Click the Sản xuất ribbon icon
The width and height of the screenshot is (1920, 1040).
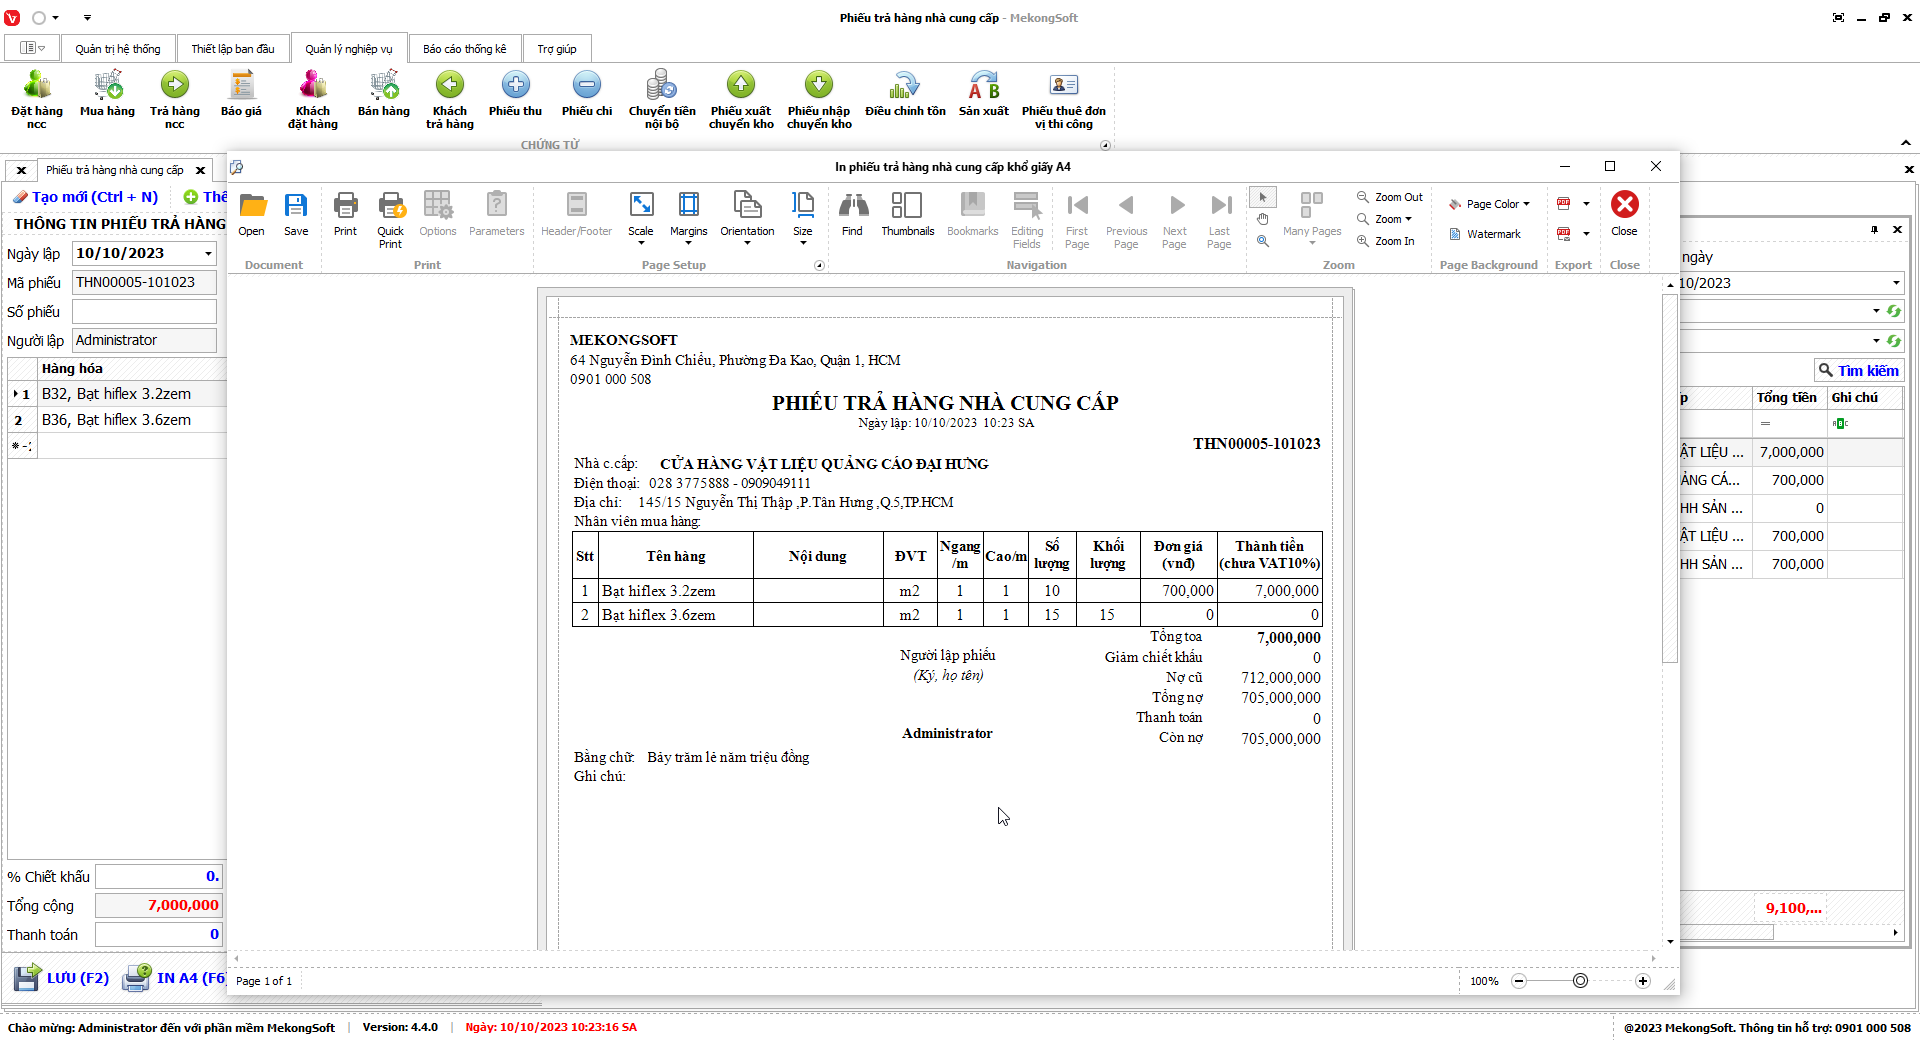(983, 95)
